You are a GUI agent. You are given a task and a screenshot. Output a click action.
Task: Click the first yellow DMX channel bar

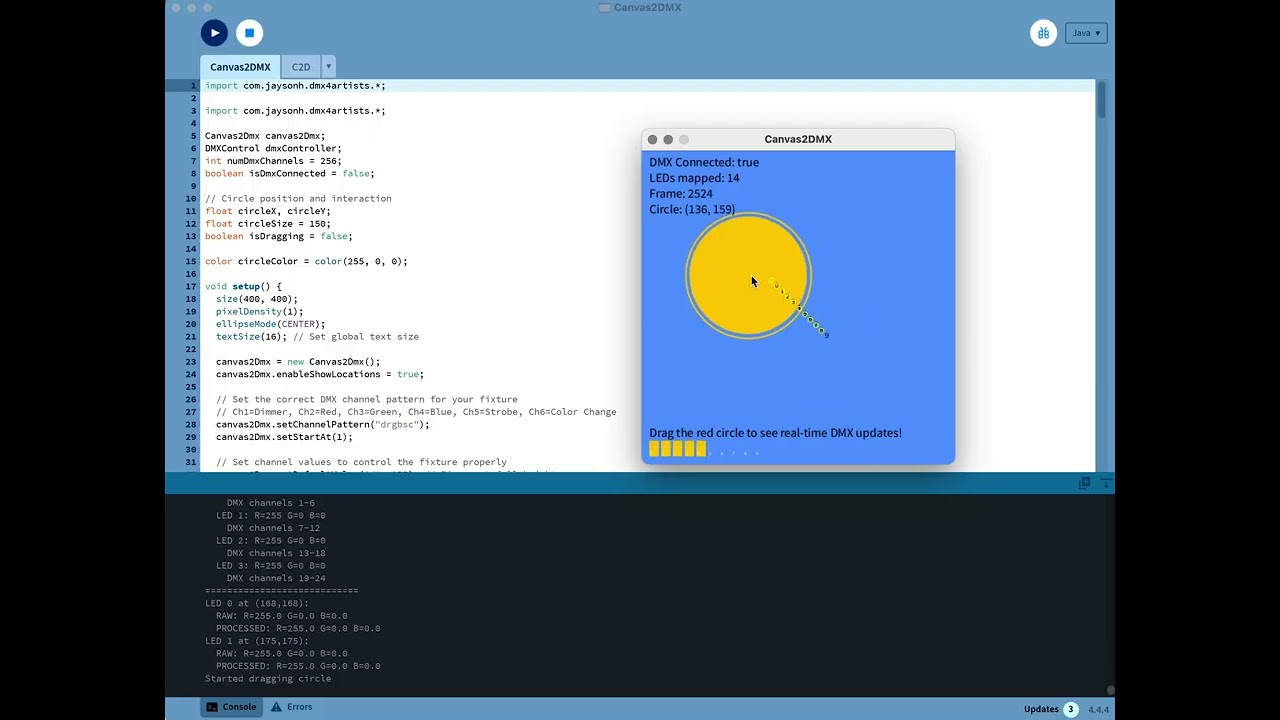tap(654, 449)
